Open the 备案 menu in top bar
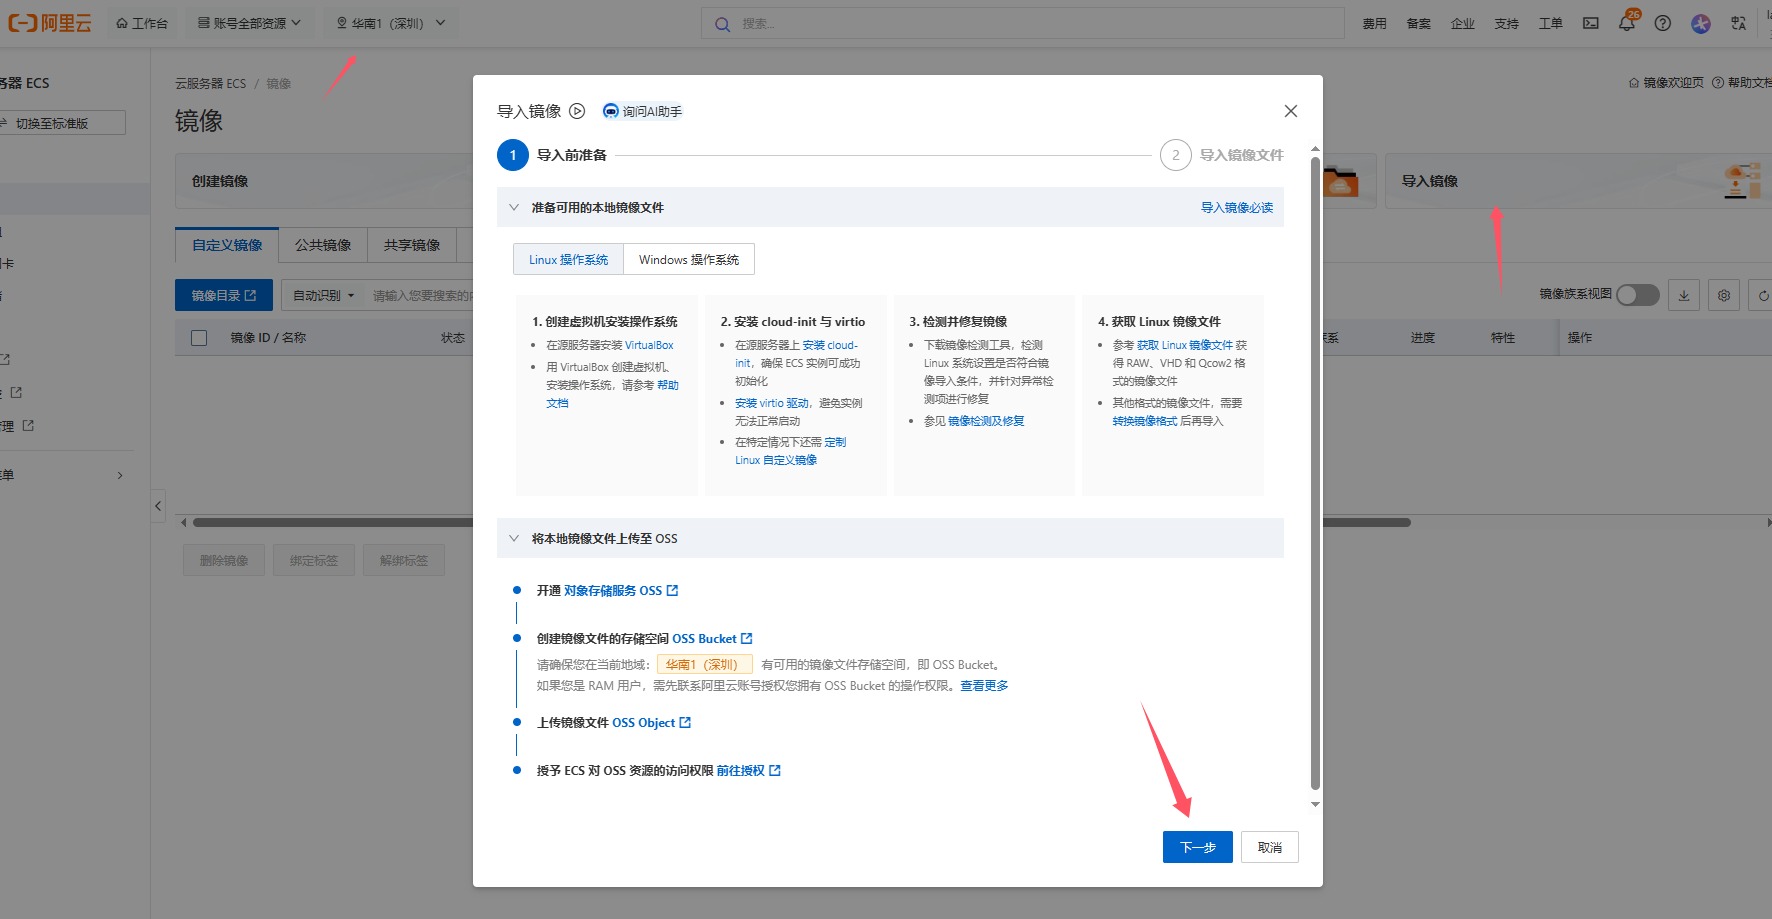1772x919 pixels. [x=1419, y=23]
